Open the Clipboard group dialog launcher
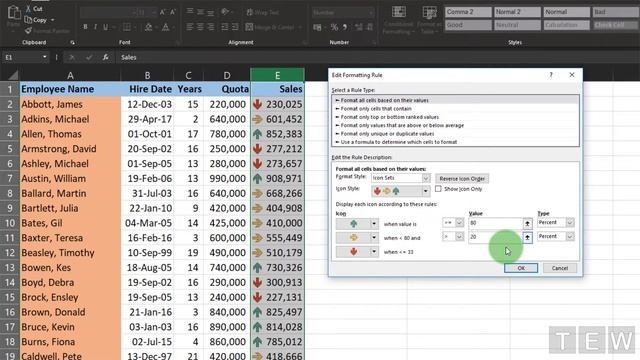Image resolution: width=640 pixels, height=360 pixels. tap(72, 42)
